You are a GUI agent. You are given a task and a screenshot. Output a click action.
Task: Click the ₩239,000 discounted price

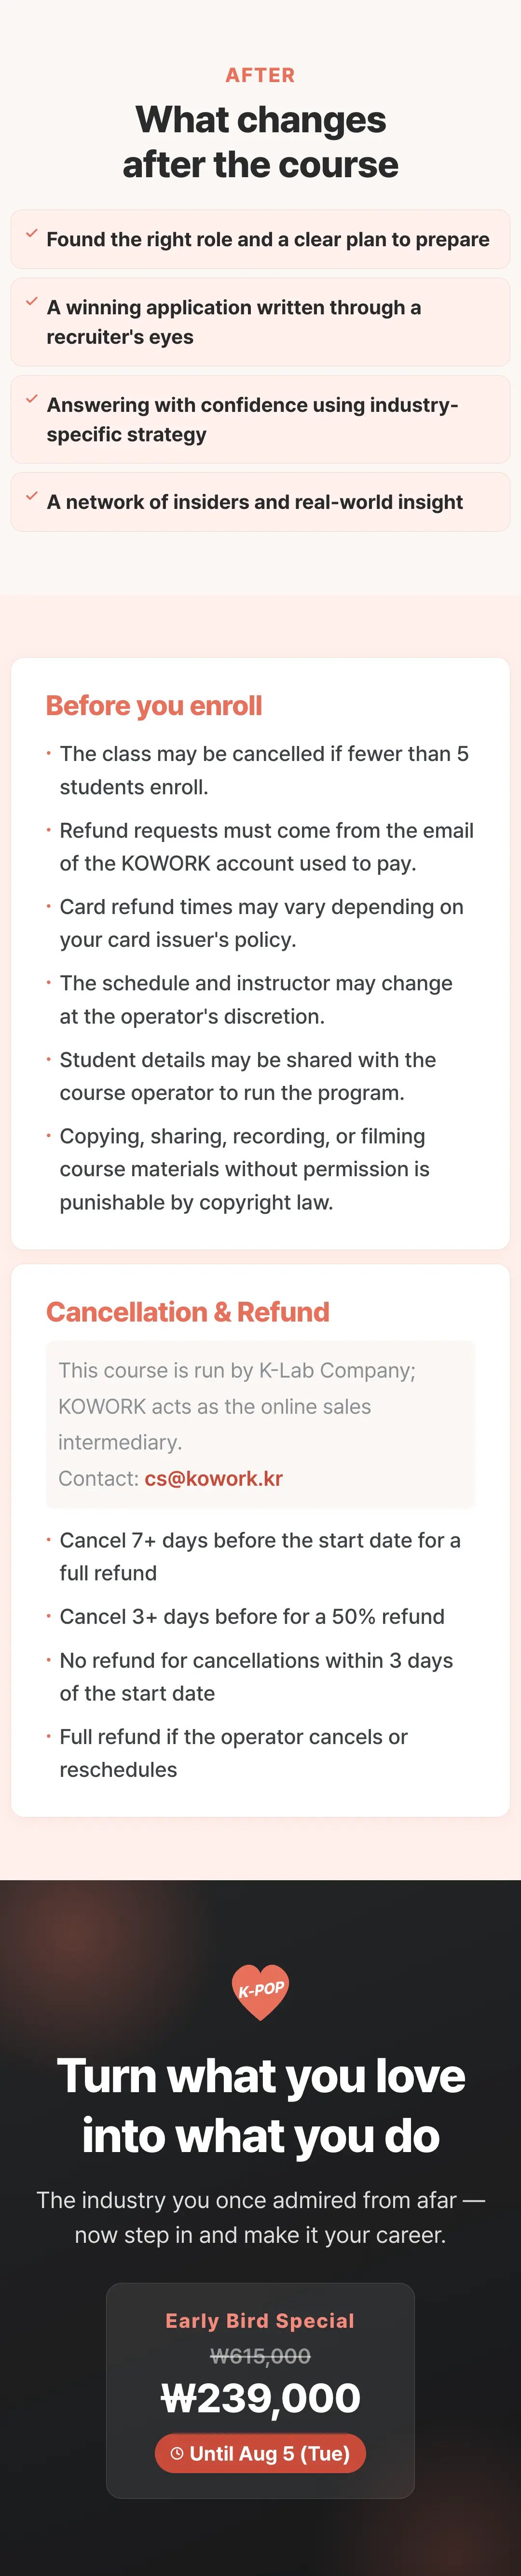tap(260, 2398)
